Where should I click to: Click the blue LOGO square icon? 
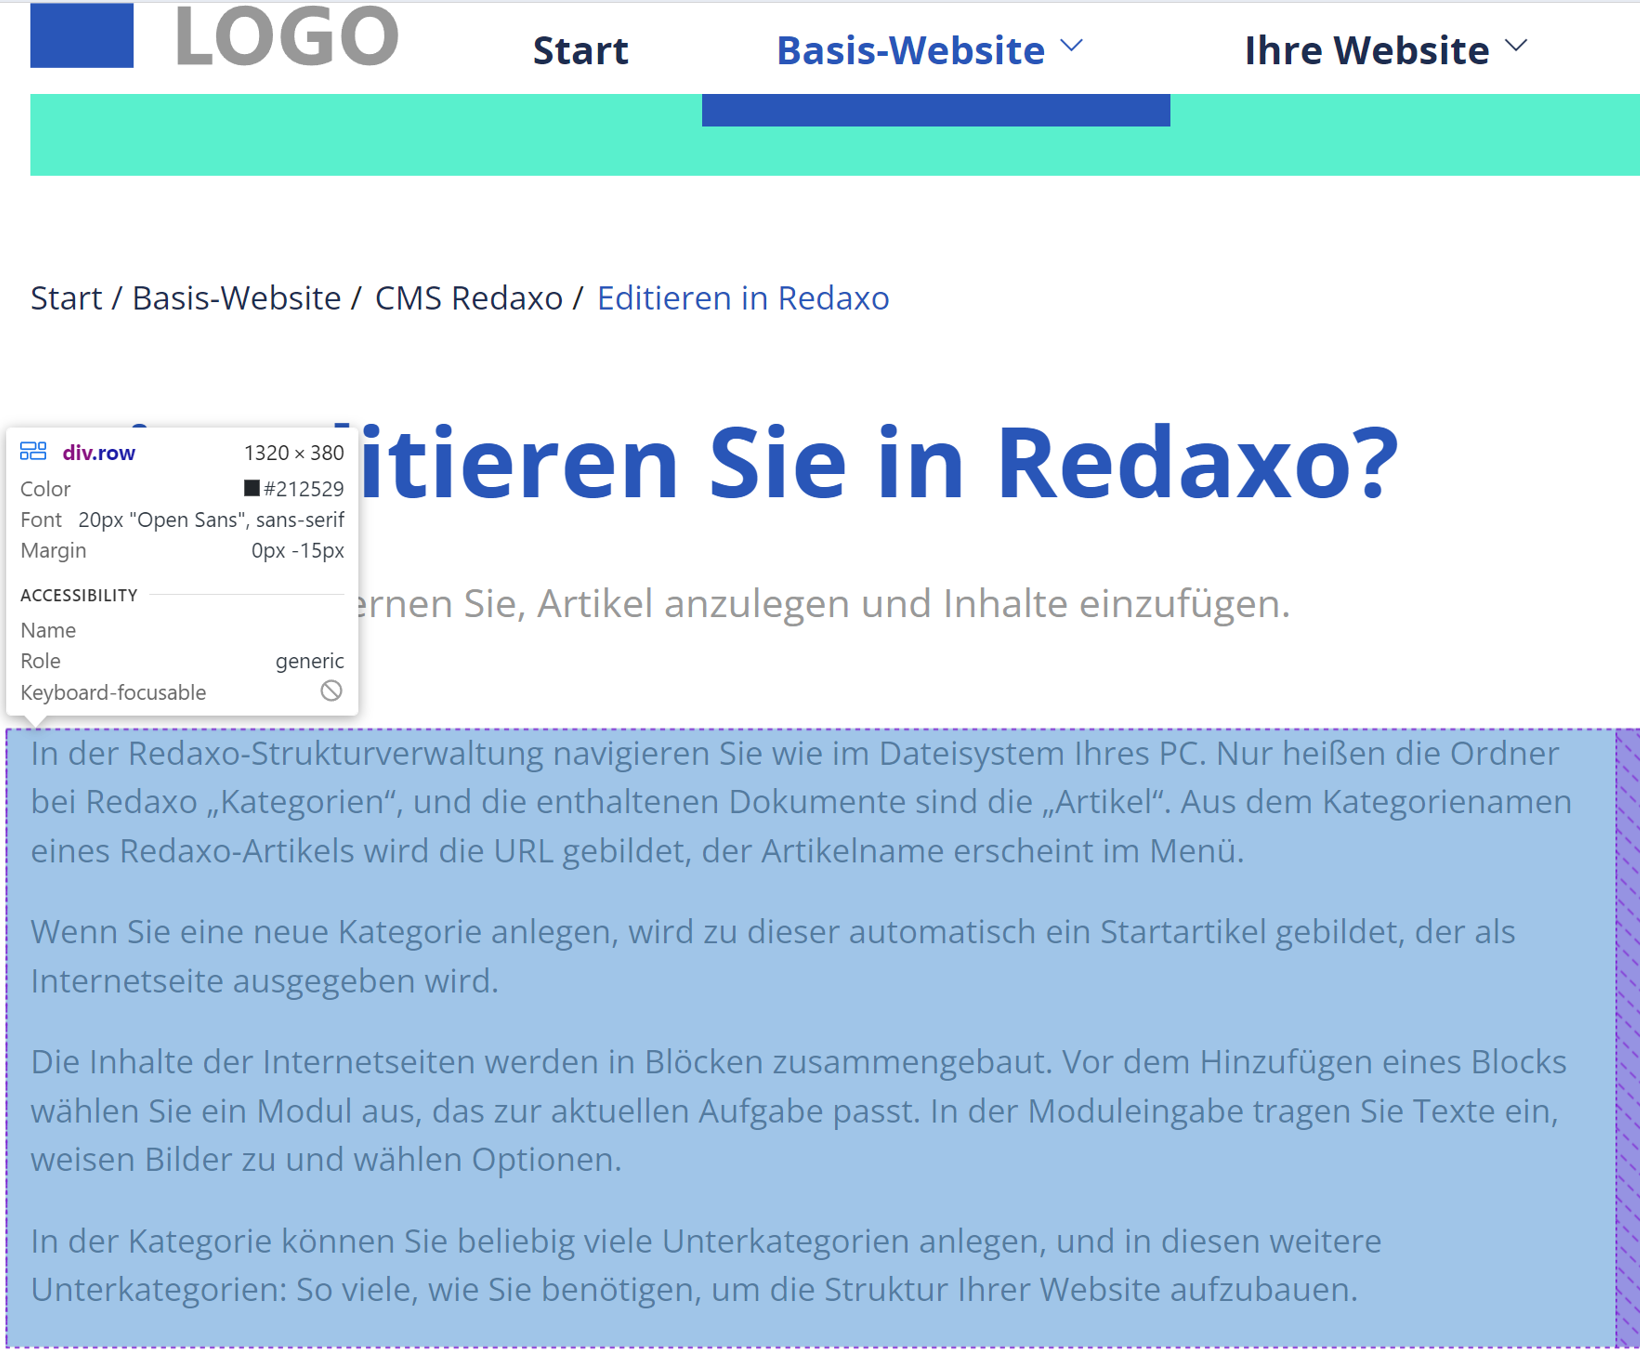click(x=81, y=36)
